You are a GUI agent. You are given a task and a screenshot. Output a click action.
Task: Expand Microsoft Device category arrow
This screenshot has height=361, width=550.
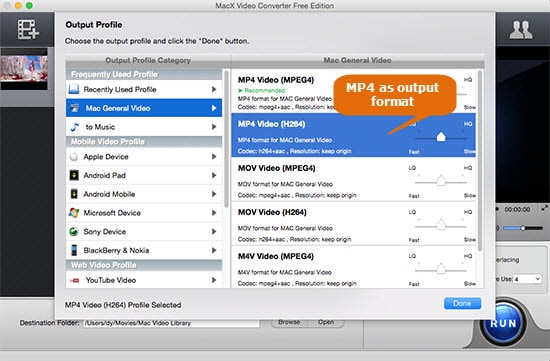point(214,213)
